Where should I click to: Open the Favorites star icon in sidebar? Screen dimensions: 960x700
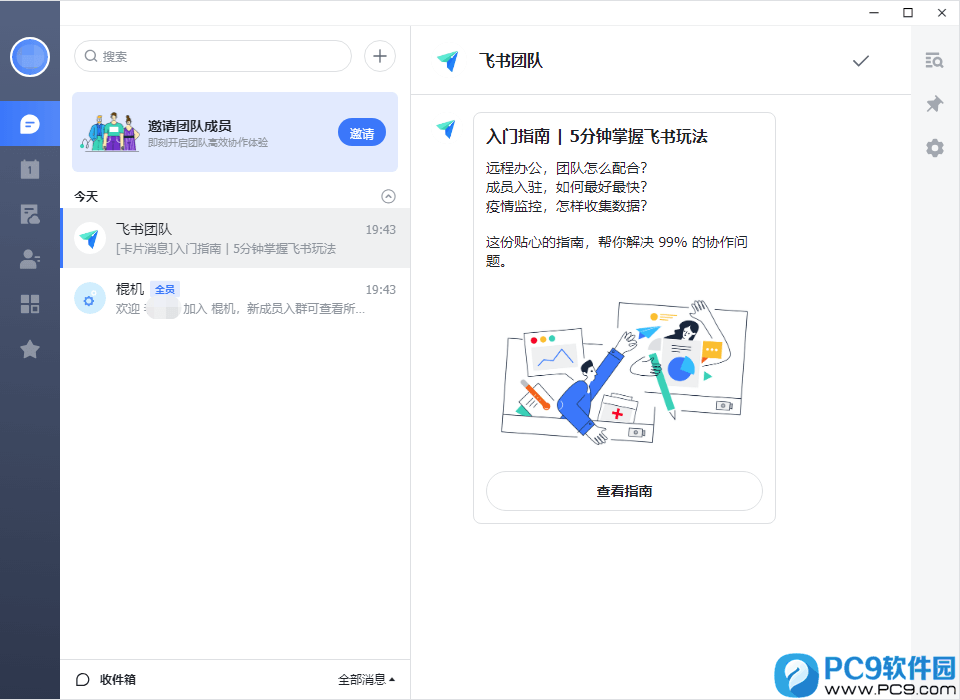30,349
